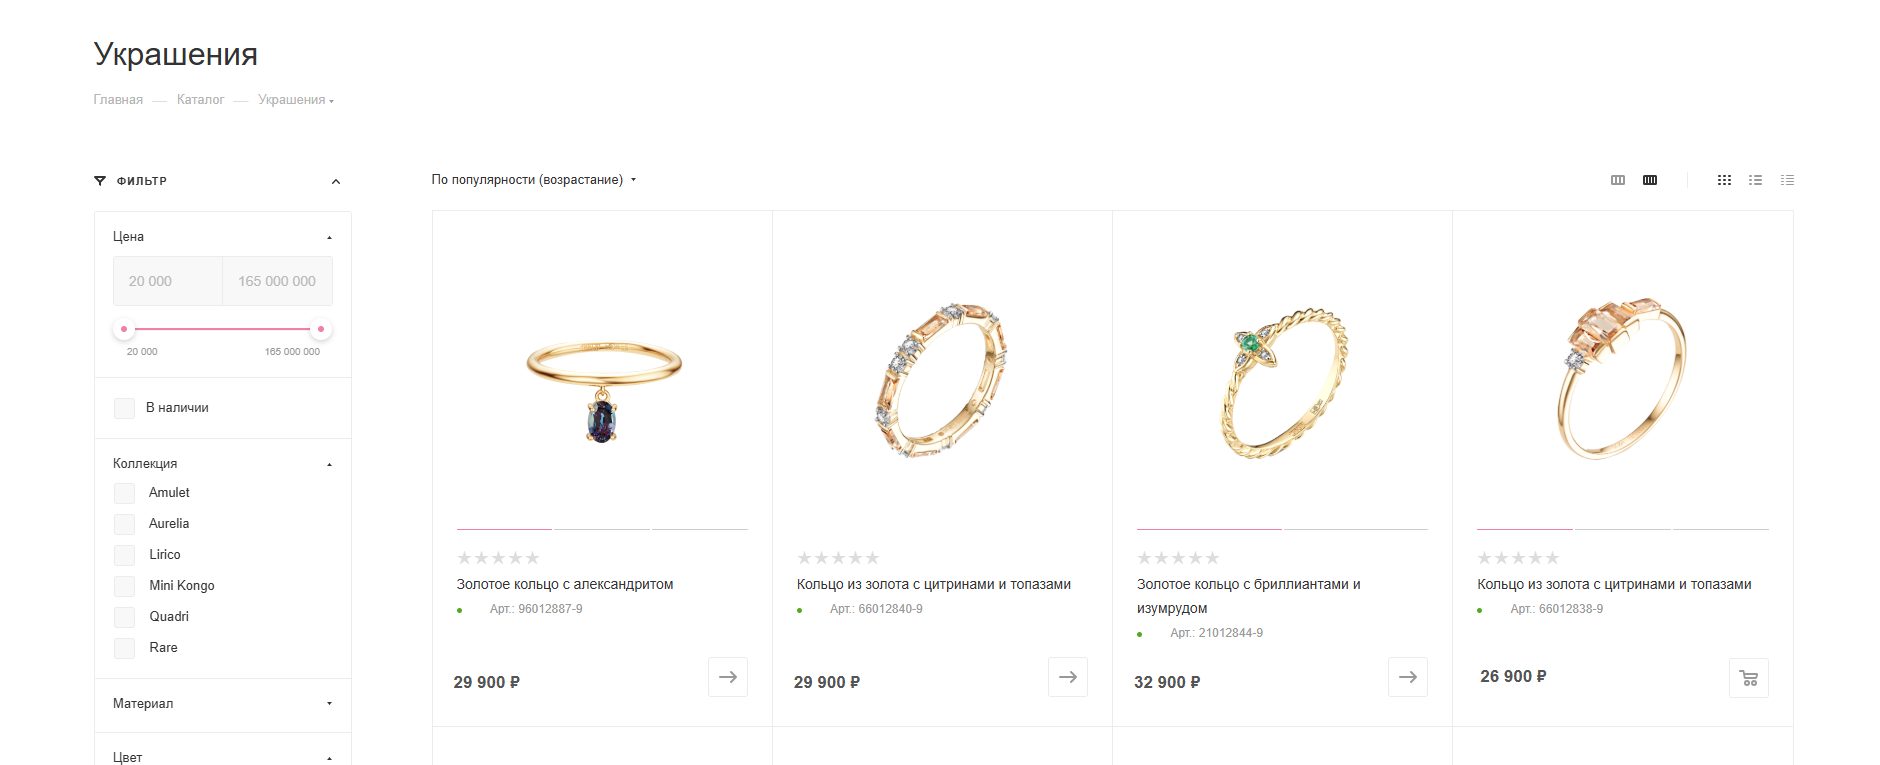Image resolution: width=1880 pixels, height=765 pixels.
Task: Switch to compact table view icon
Action: [1787, 180]
